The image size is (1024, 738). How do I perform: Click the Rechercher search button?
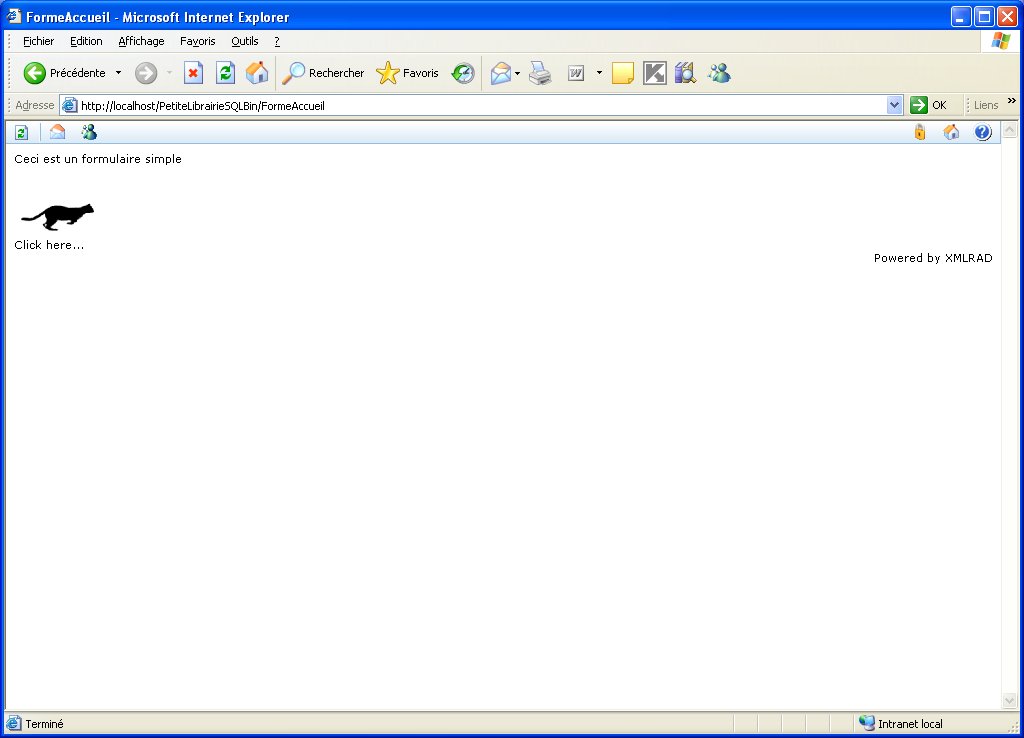coord(323,73)
